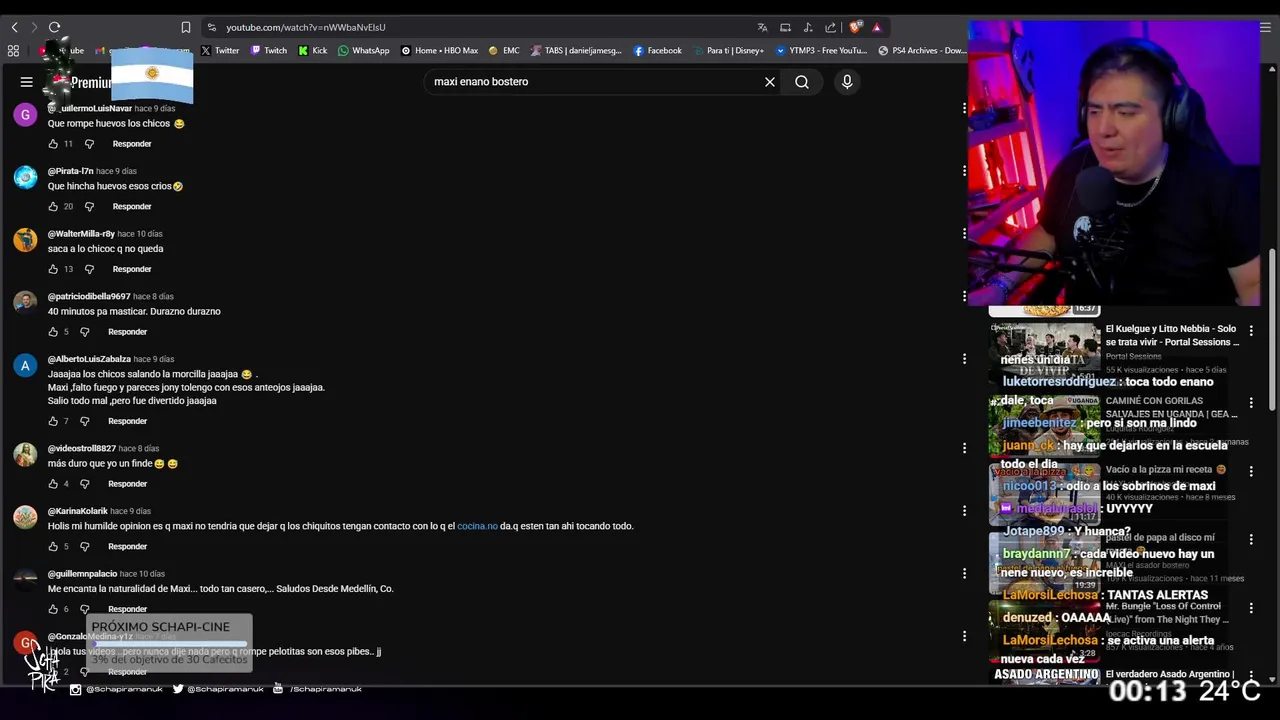Open the YouTube hamburger guide menu
This screenshot has width=1280, height=720.
27,82
